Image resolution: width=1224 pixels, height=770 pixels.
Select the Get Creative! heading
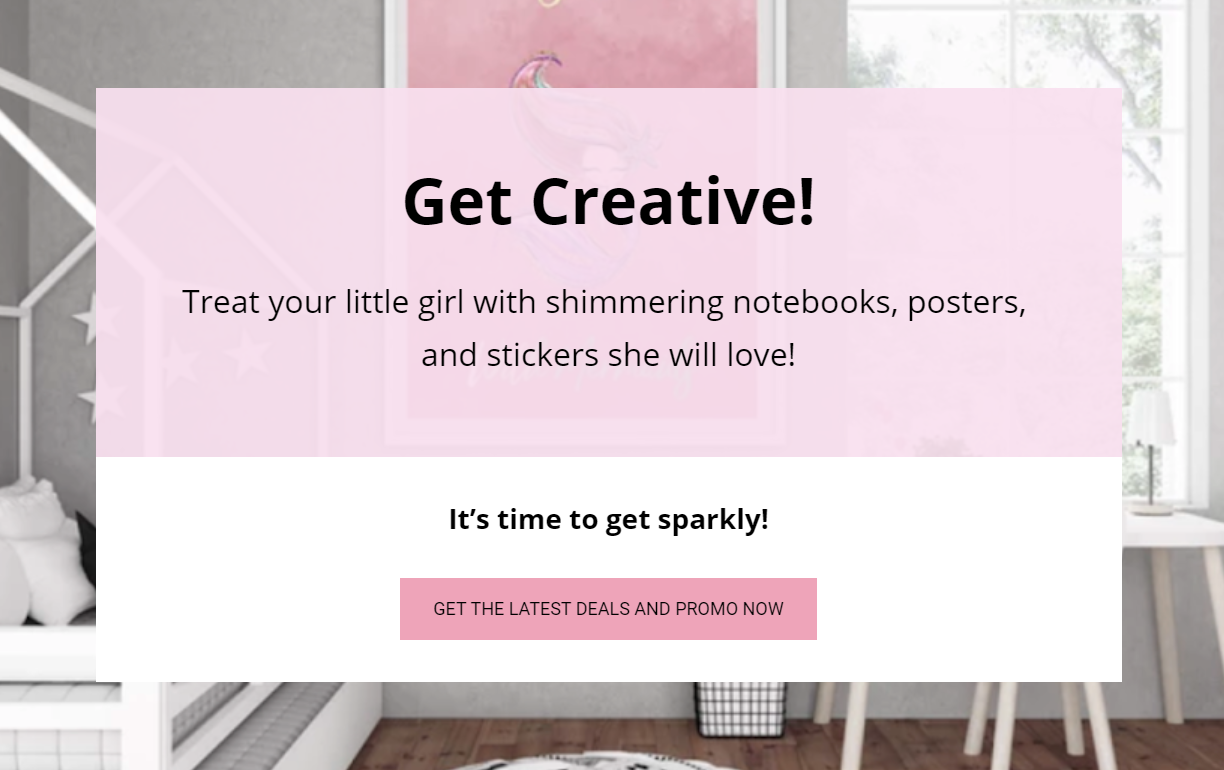pos(608,201)
